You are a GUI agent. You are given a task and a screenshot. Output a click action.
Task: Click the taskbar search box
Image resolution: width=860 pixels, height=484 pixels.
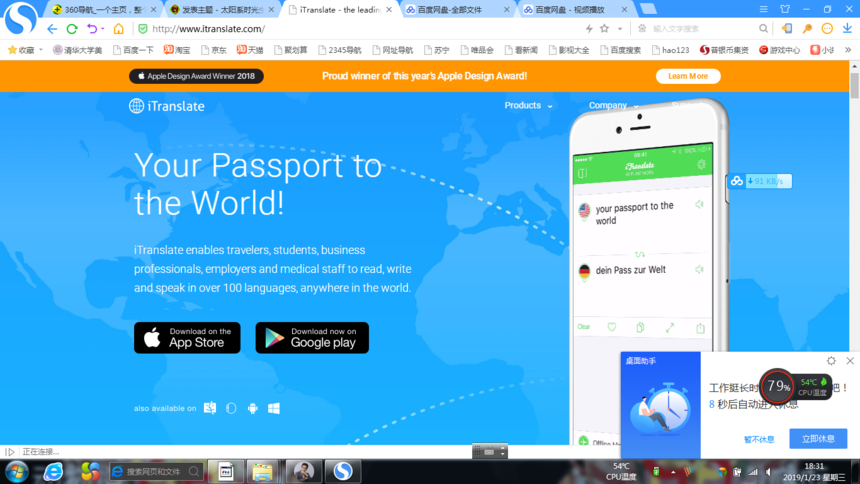point(156,471)
